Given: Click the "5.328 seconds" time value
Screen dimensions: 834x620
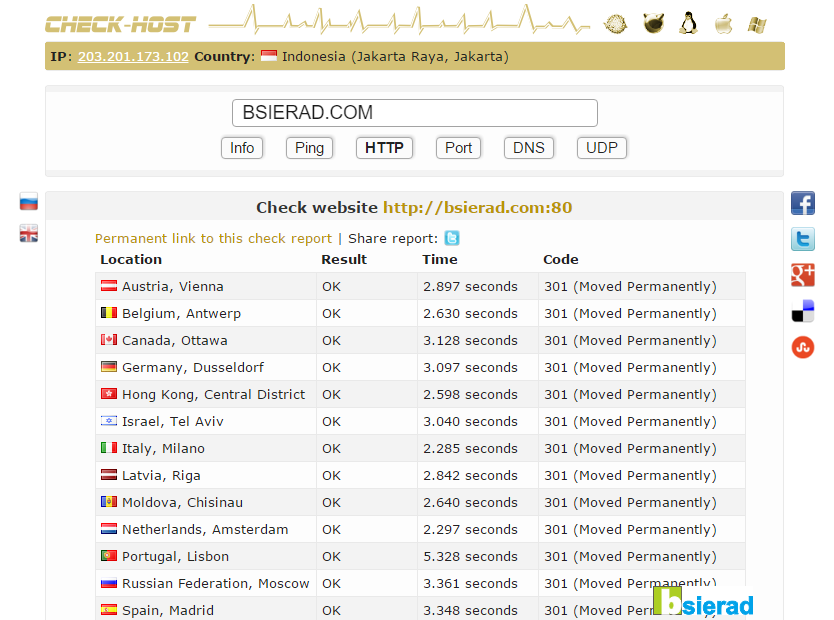Looking at the screenshot, I should [x=470, y=556].
